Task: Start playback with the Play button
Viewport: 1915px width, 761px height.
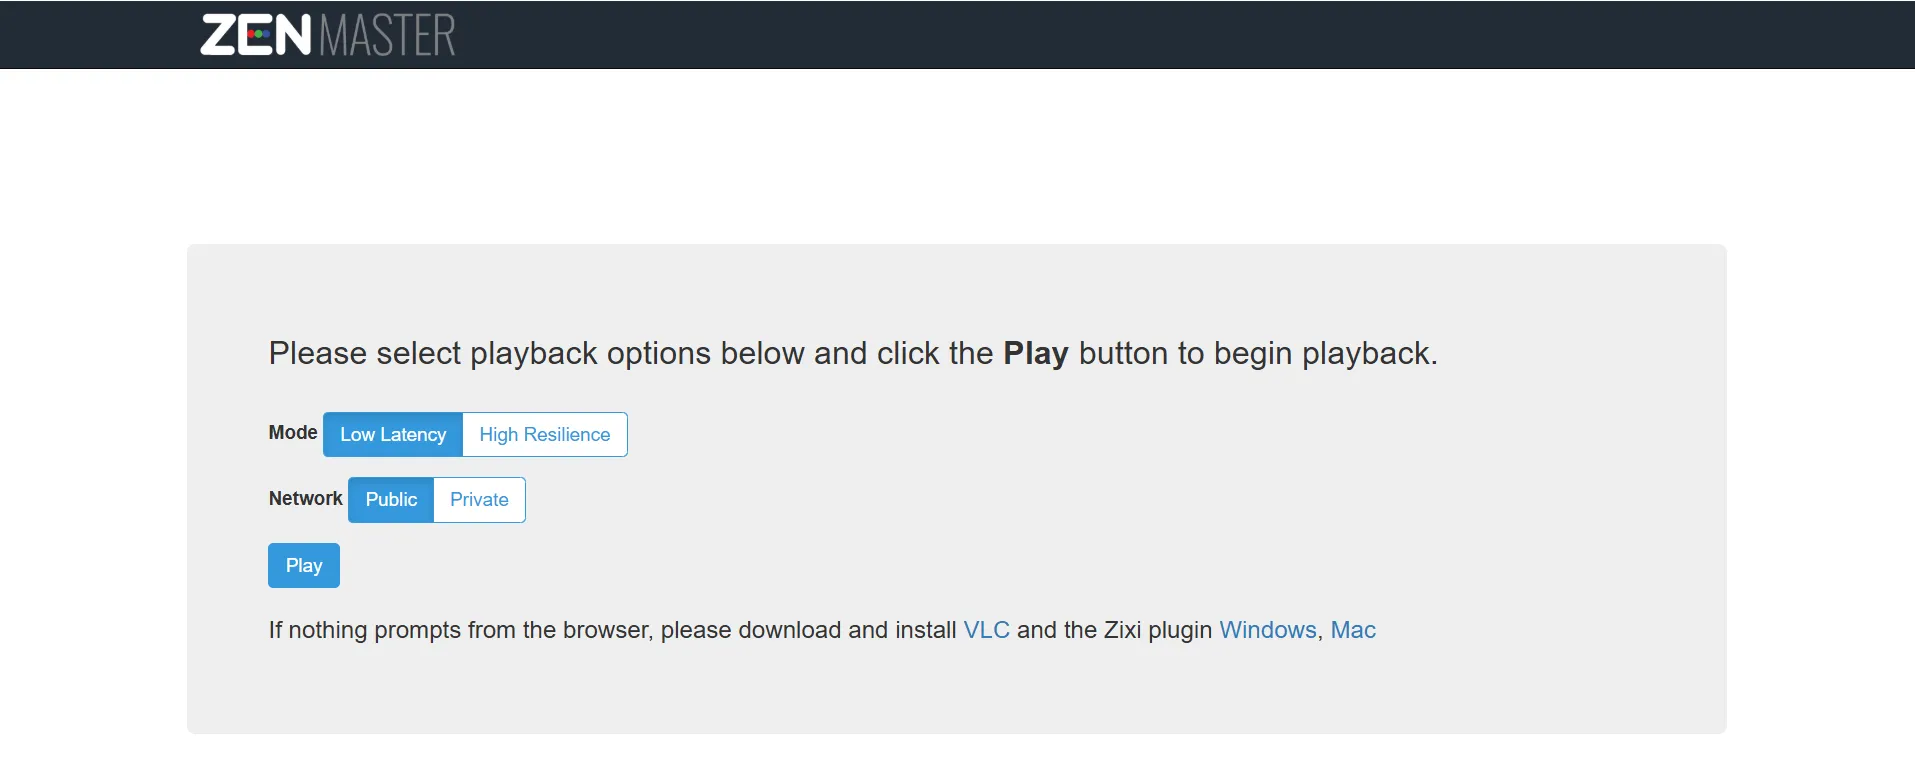Action: [x=304, y=566]
